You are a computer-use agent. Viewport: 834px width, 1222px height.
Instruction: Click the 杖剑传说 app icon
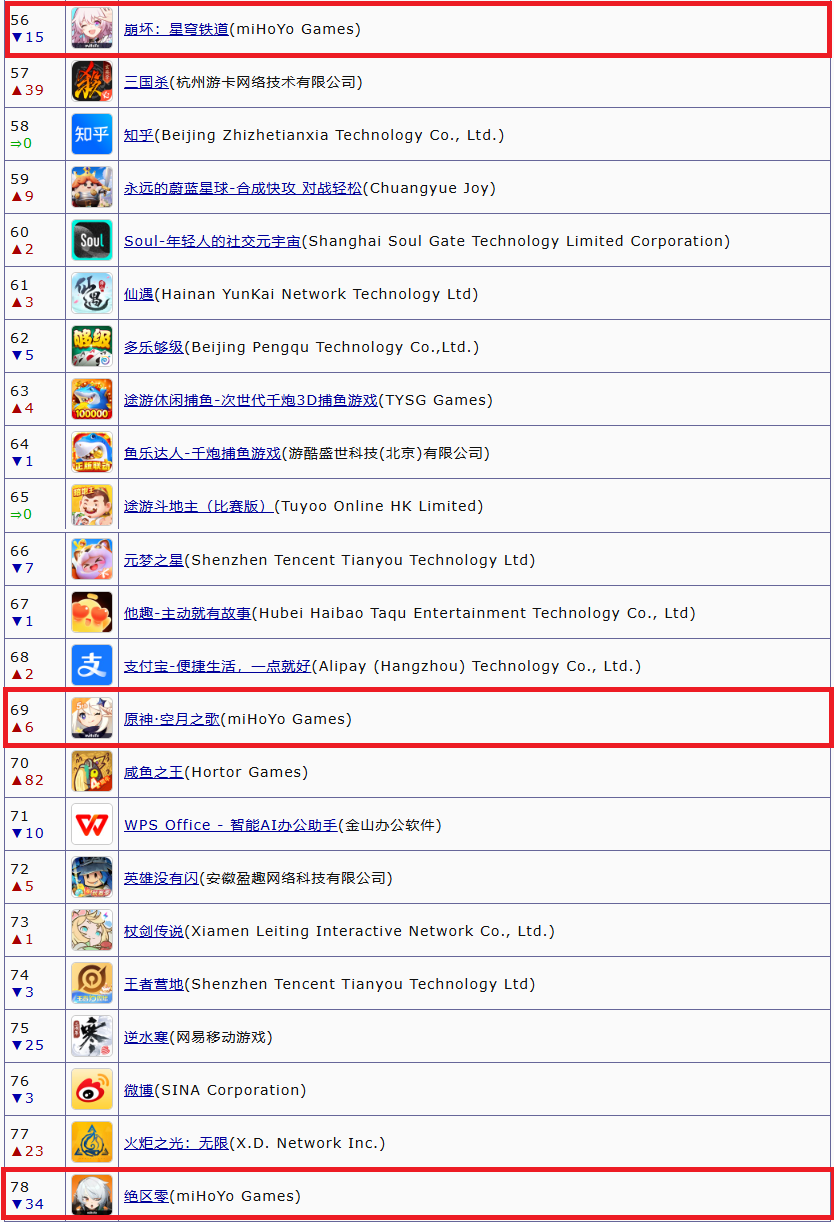(x=92, y=930)
